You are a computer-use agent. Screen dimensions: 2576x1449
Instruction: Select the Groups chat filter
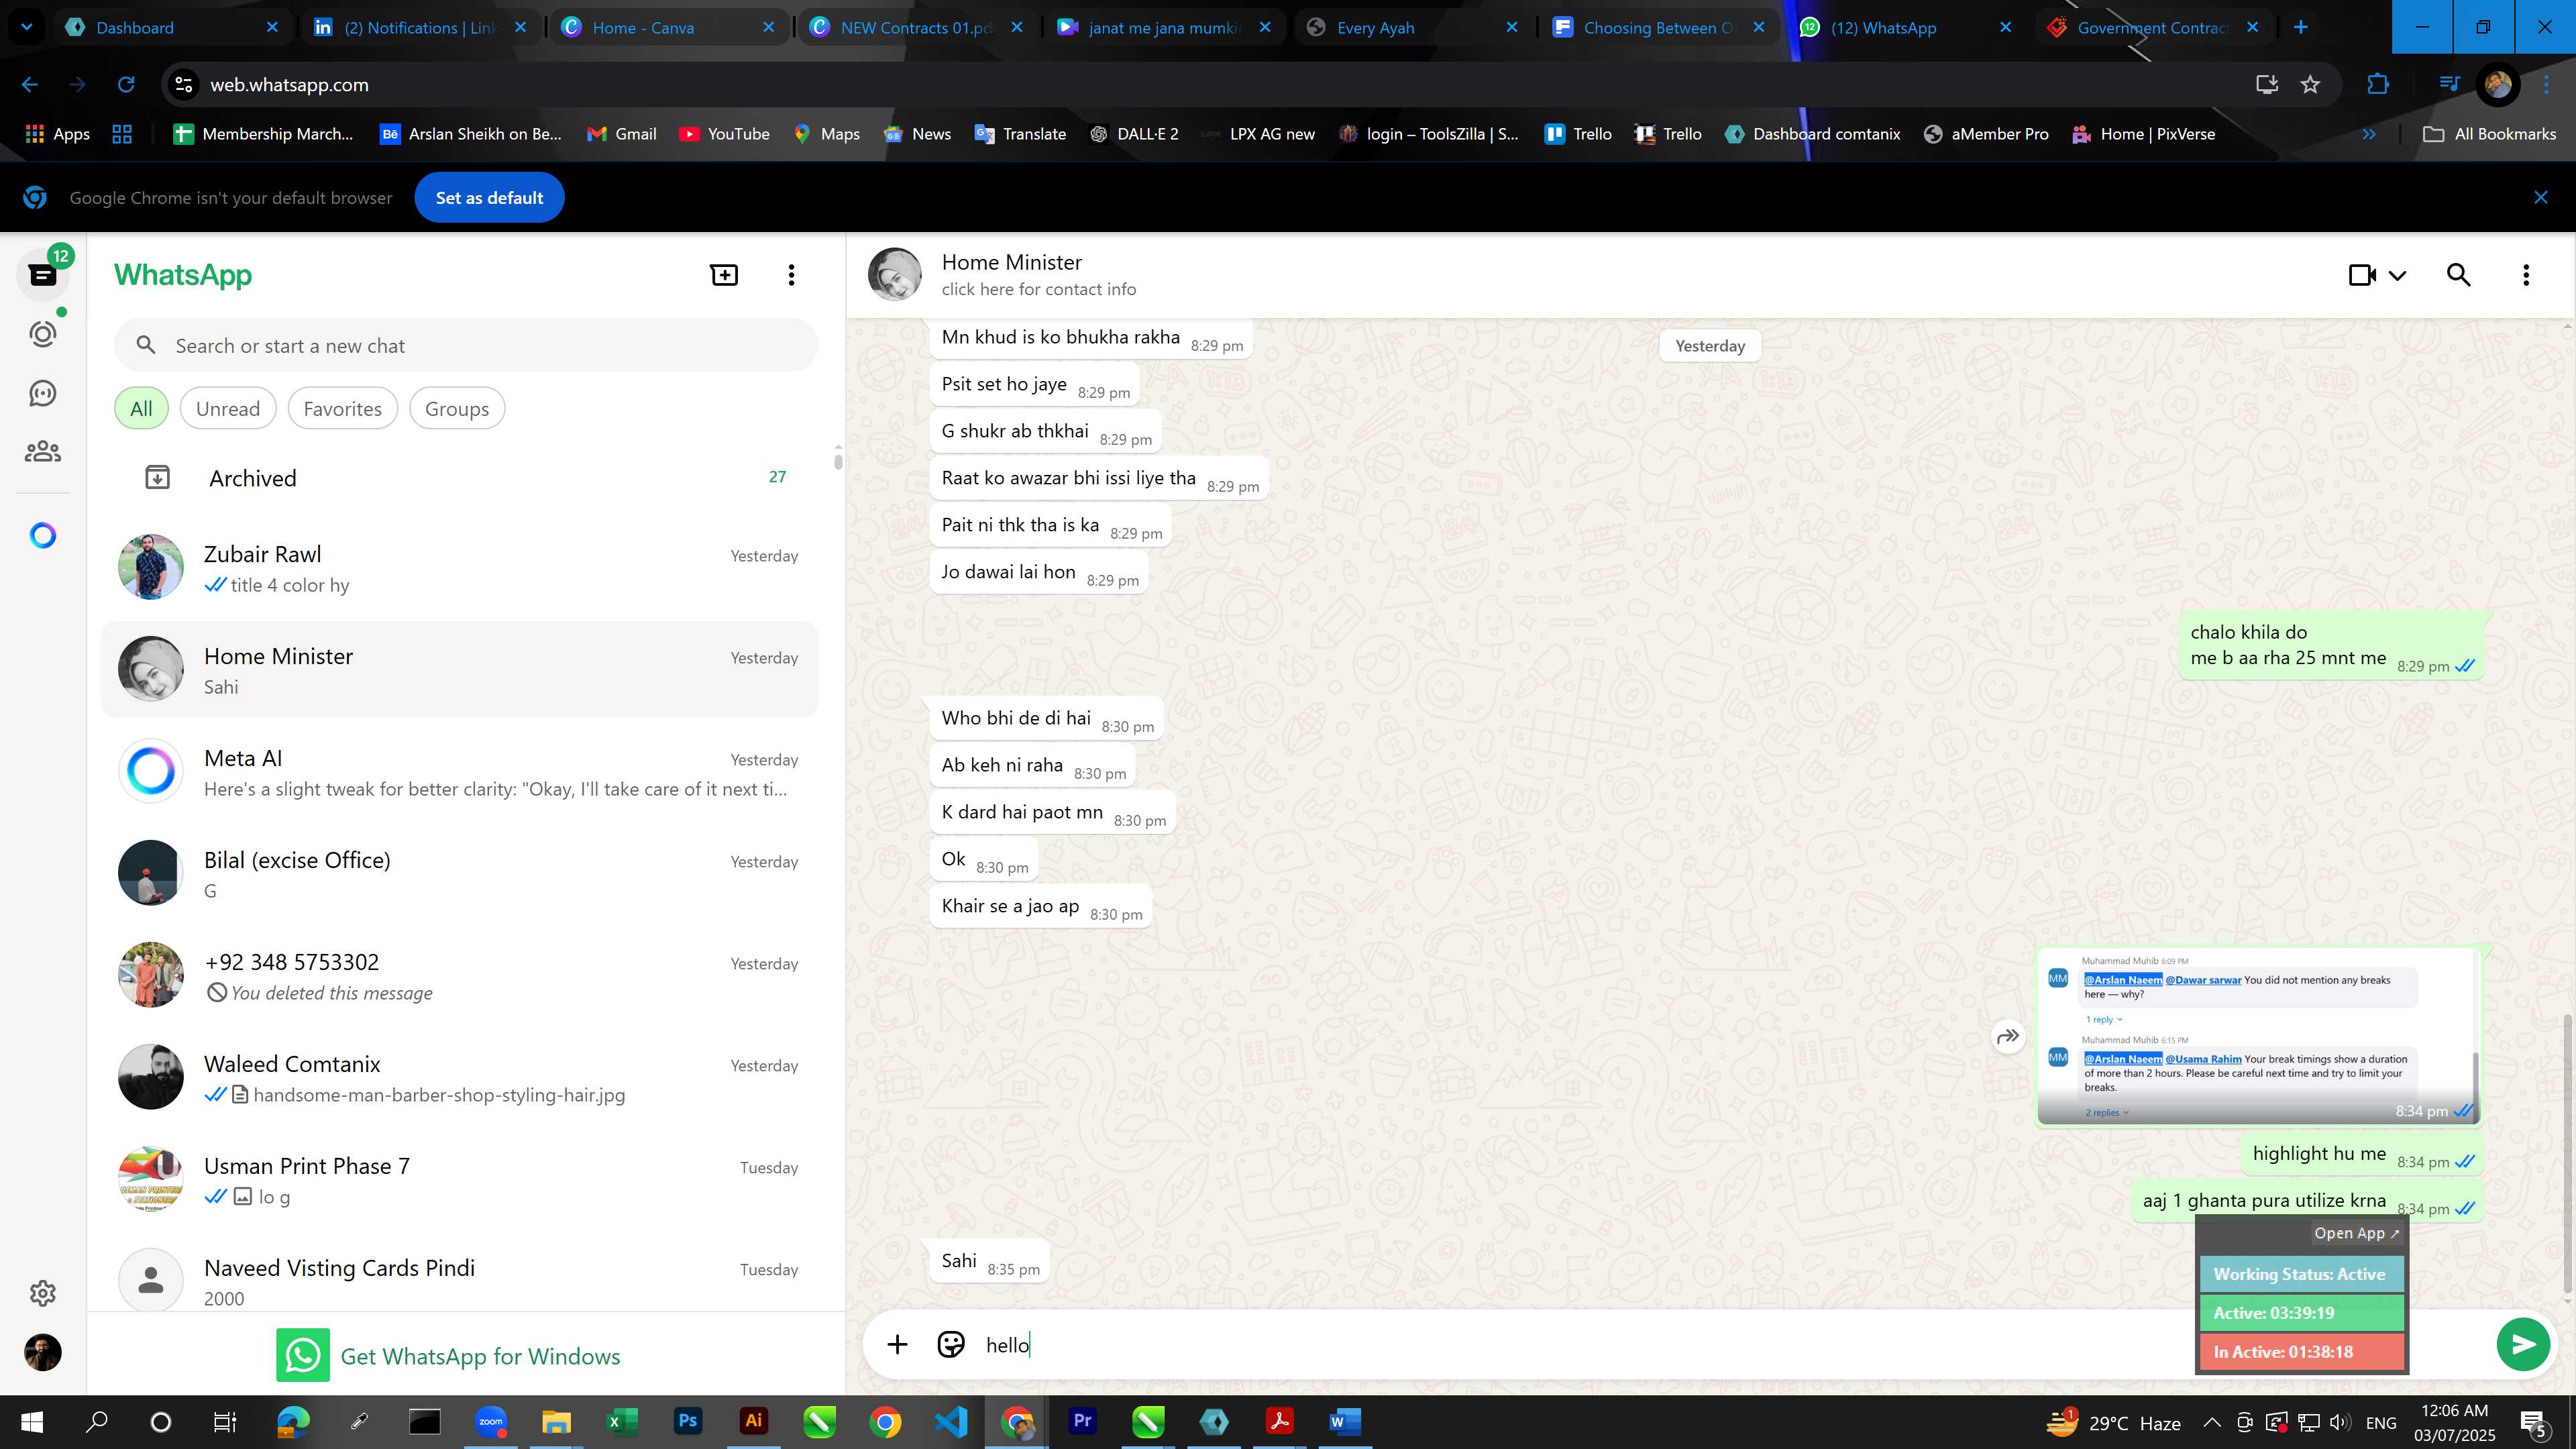point(457,409)
